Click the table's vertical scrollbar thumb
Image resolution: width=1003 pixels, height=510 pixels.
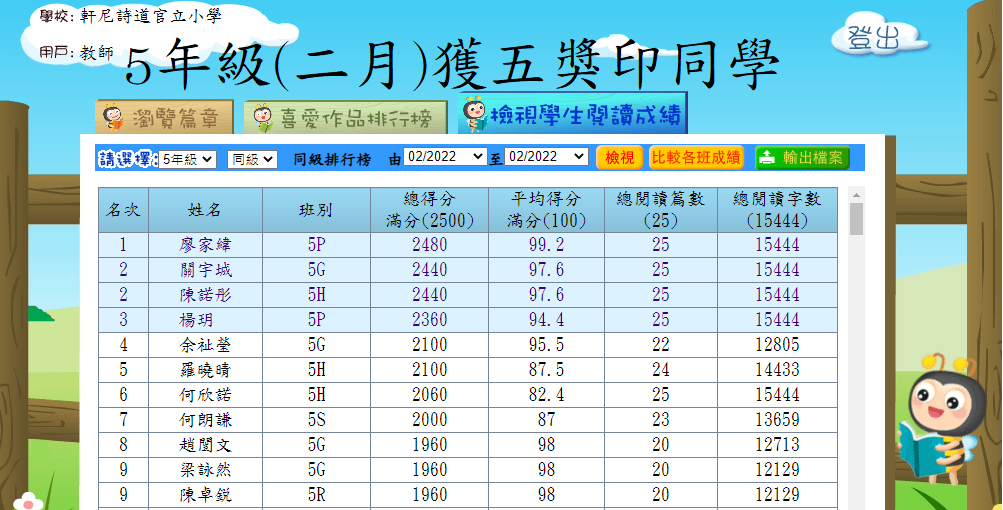point(856,218)
